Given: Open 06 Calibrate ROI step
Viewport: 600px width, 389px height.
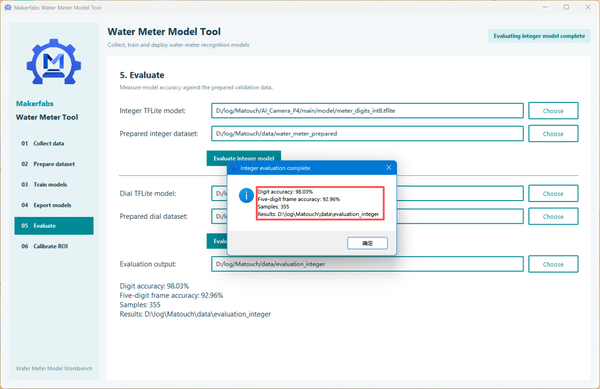Looking at the screenshot, I should coord(54,246).
